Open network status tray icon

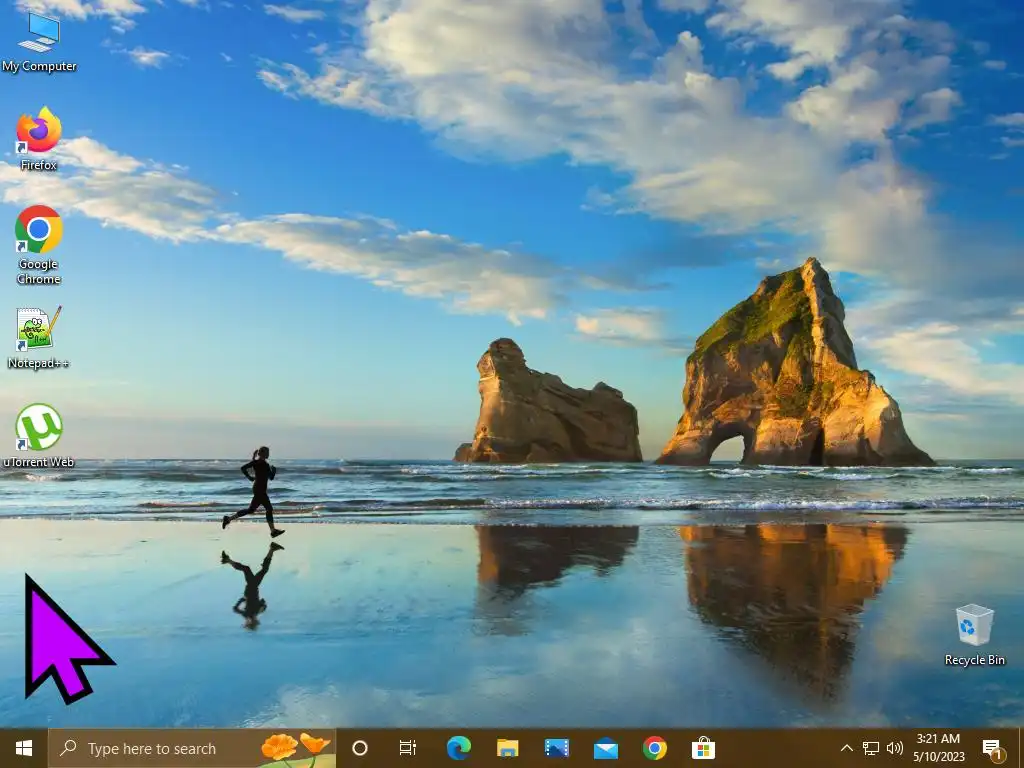[871, 748]
